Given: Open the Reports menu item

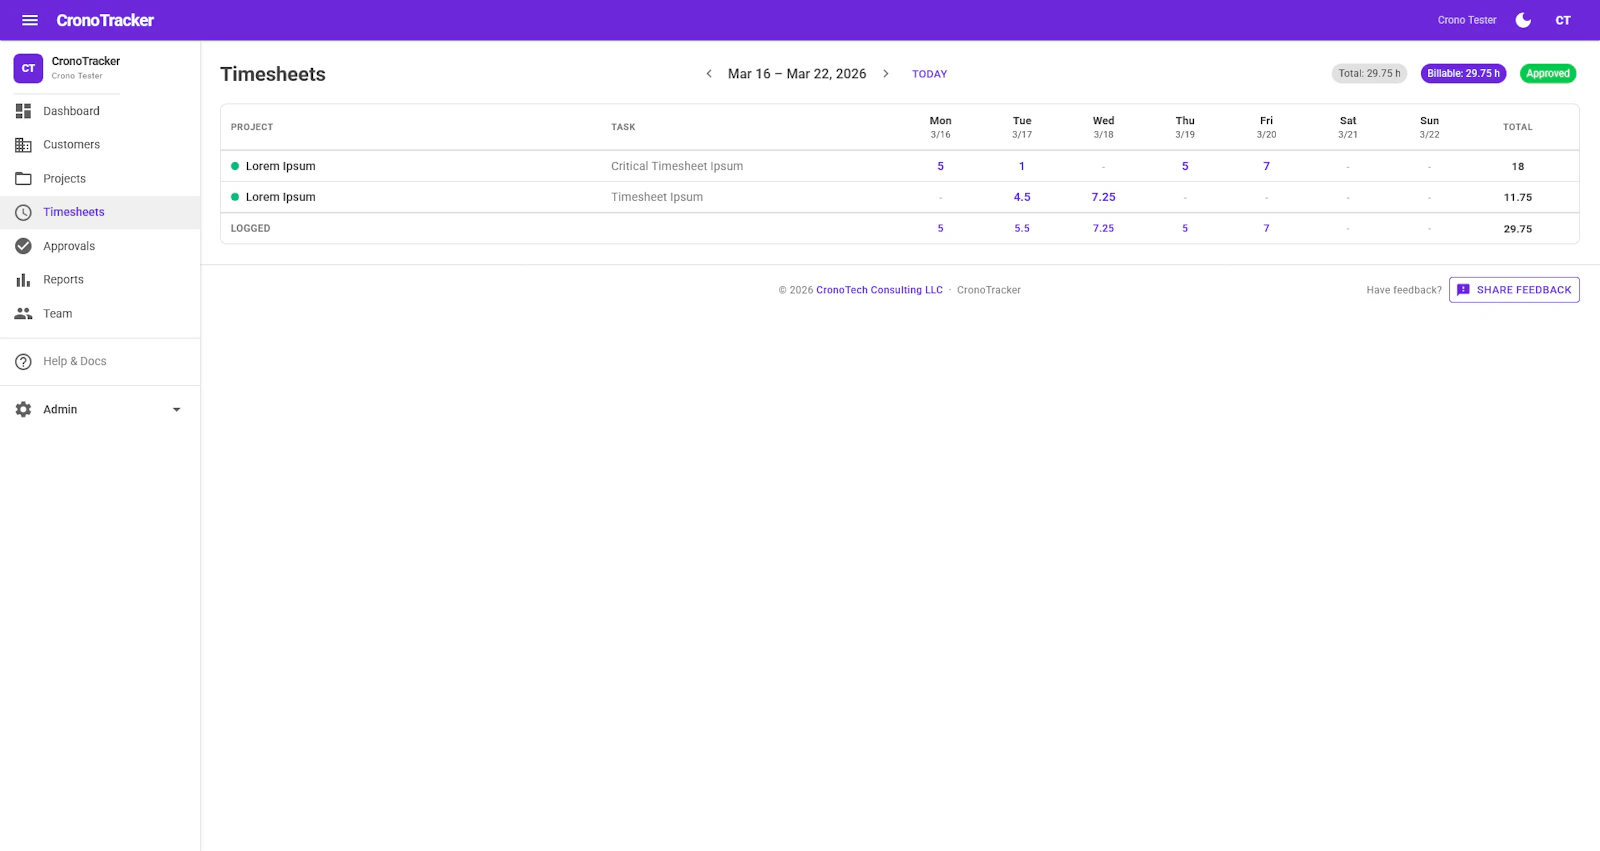Looking at the screenshot, I should click(100, 280).
